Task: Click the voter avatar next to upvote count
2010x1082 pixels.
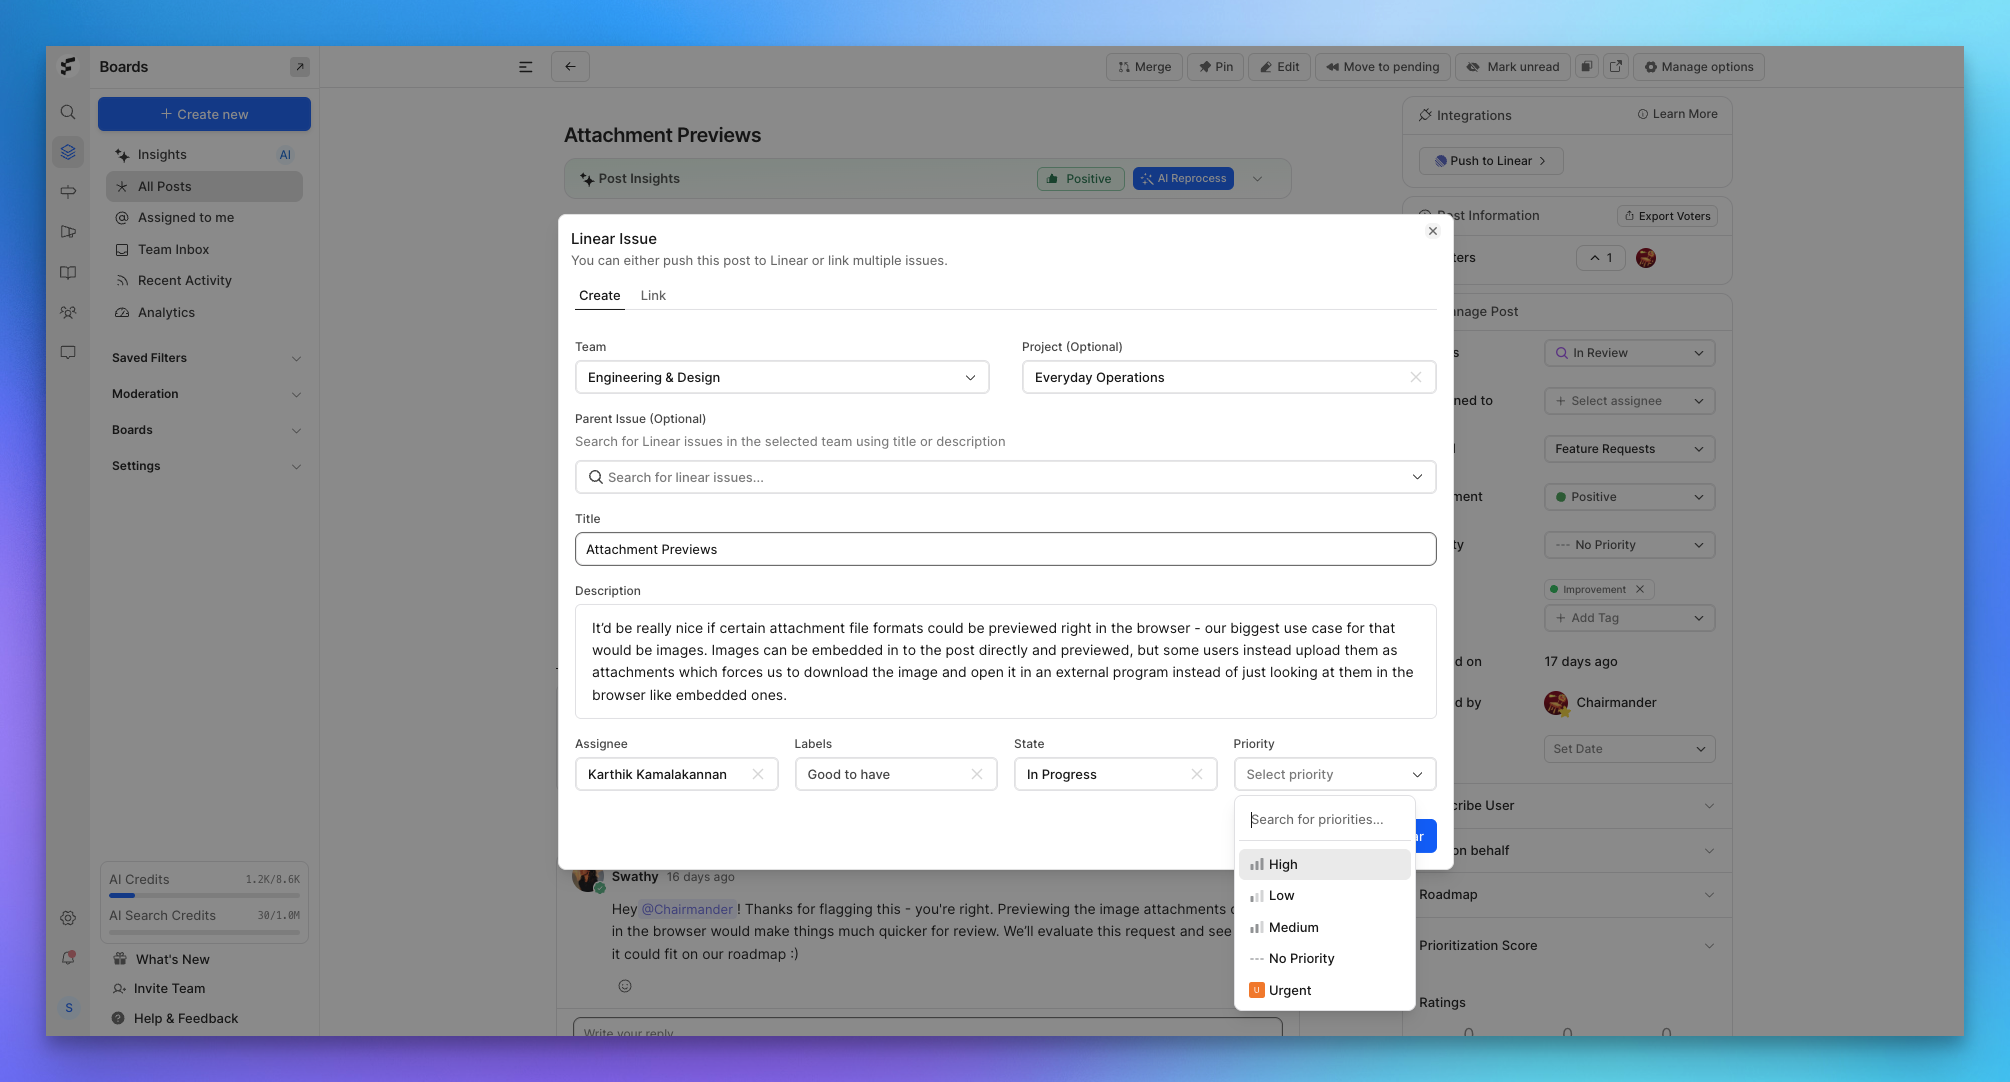Action: pos(1646,258)
